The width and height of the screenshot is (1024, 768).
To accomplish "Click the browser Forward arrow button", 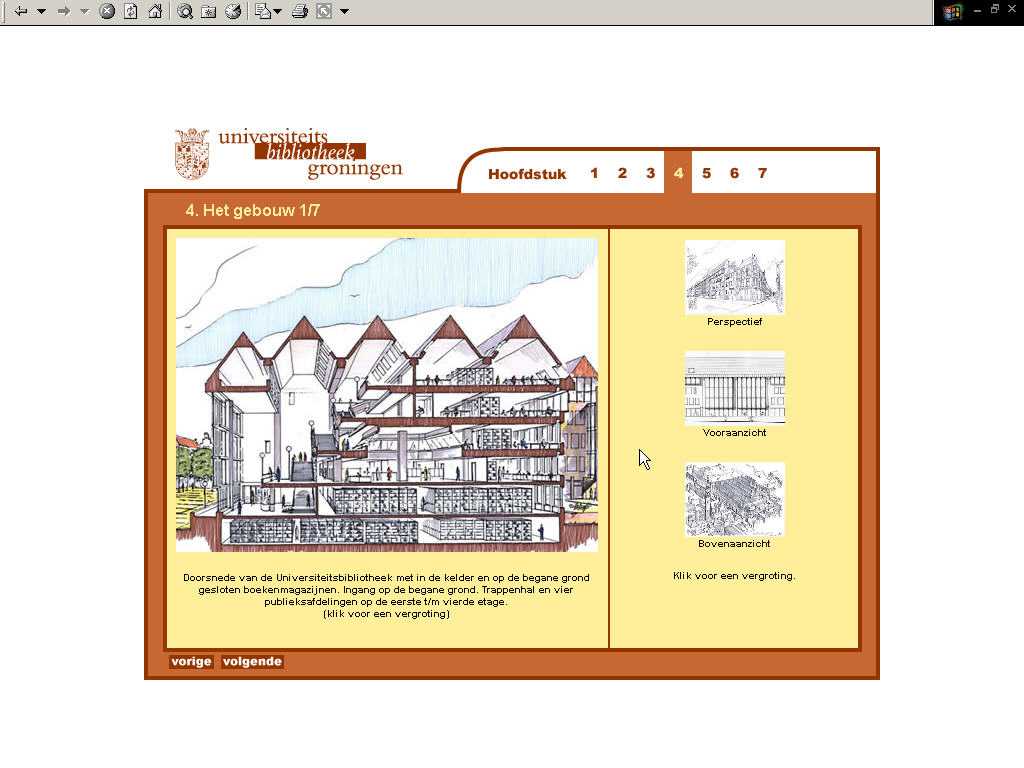I will coord(63,11).
